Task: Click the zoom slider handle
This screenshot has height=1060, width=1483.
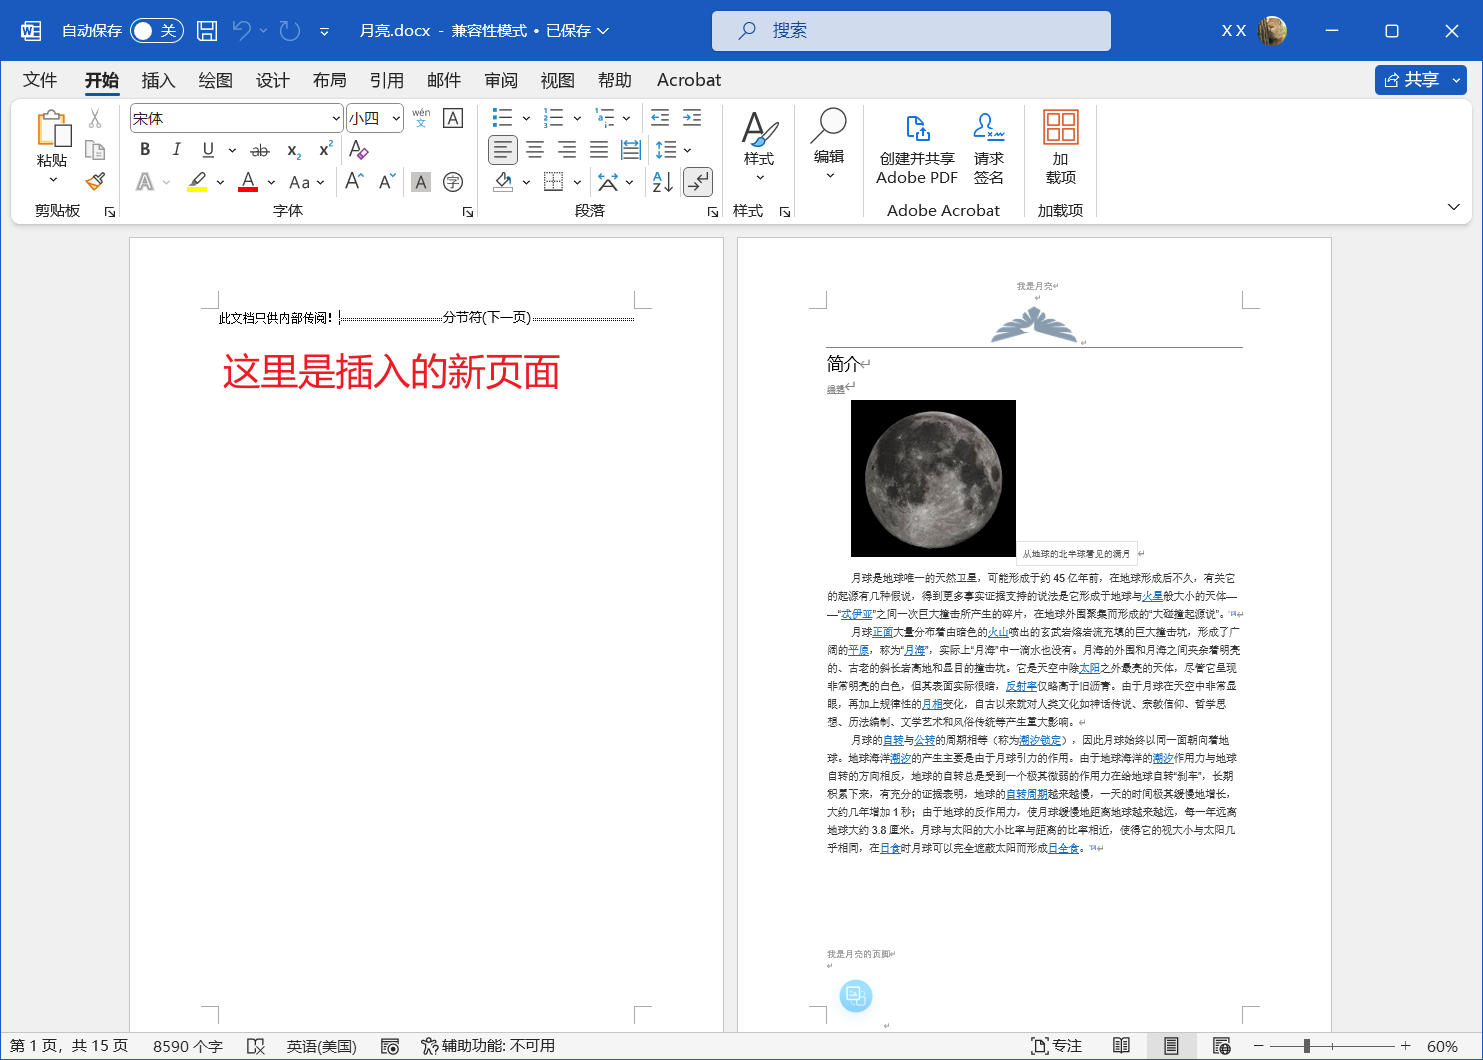Action: tap(1306, 1046)
